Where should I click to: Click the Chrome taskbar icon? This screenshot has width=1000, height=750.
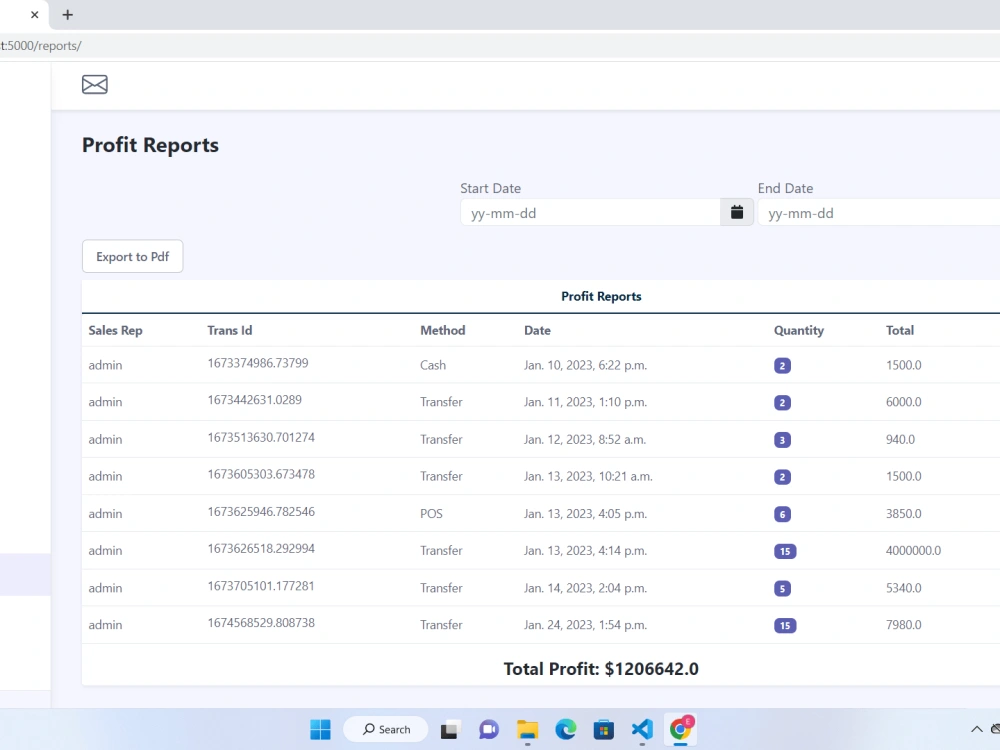[x=680, y=728]
